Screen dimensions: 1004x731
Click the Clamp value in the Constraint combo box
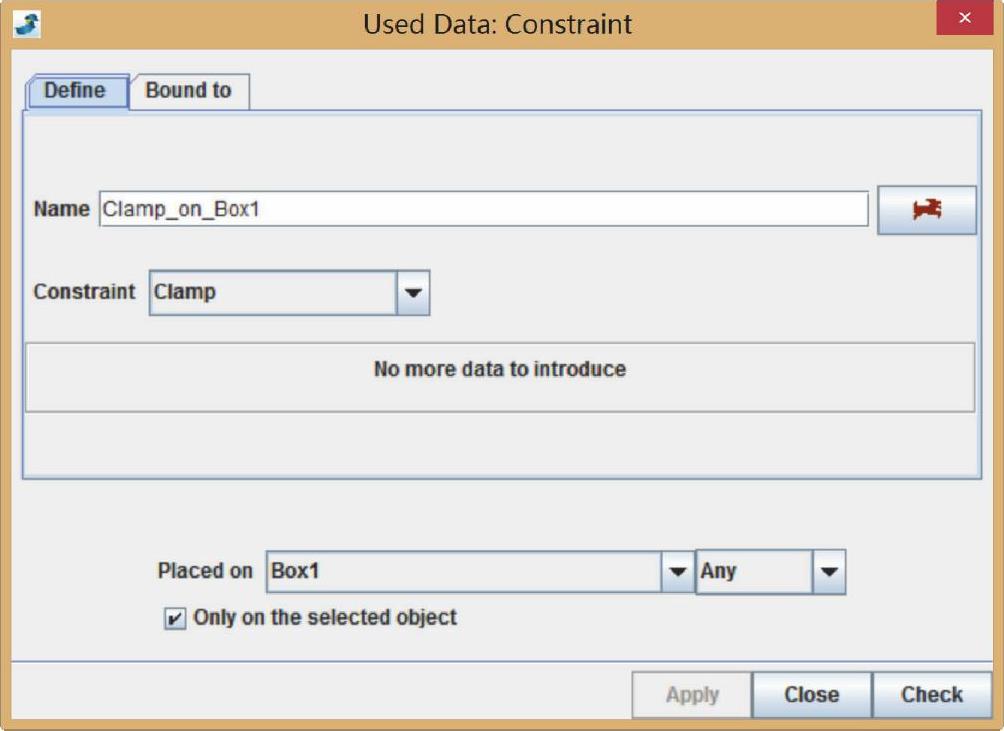(272, 293)
